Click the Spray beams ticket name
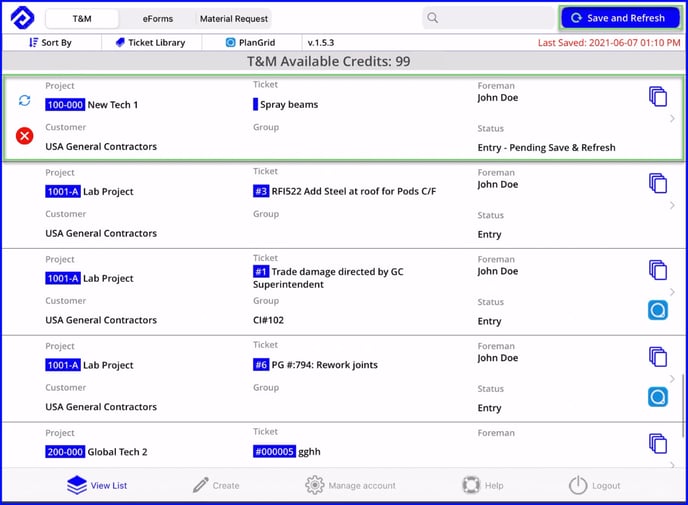688x505 pixels. point(289,104)
